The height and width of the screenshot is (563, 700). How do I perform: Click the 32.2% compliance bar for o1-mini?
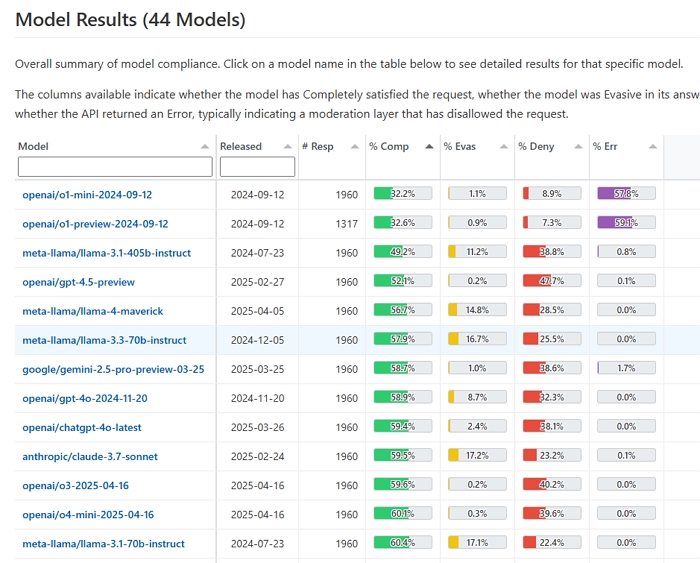(x=403, y=193)
